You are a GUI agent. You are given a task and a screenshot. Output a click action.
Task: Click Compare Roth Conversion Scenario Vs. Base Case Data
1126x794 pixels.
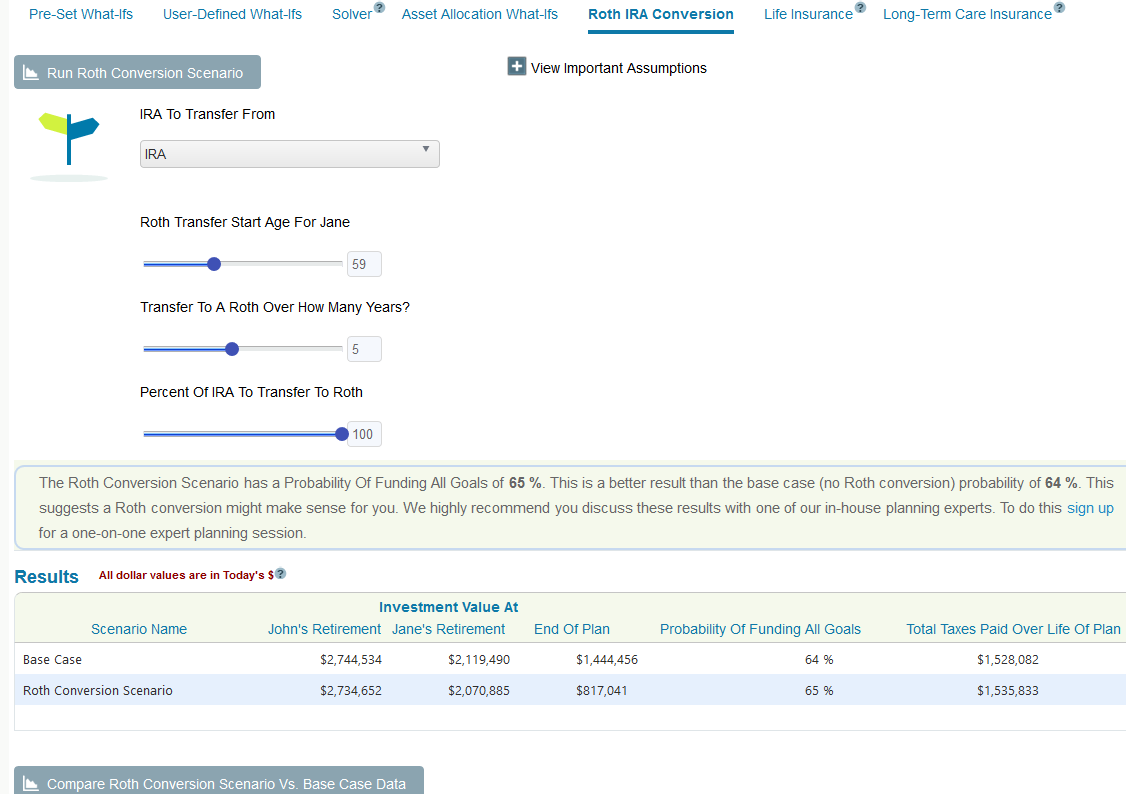click(218, 785)
